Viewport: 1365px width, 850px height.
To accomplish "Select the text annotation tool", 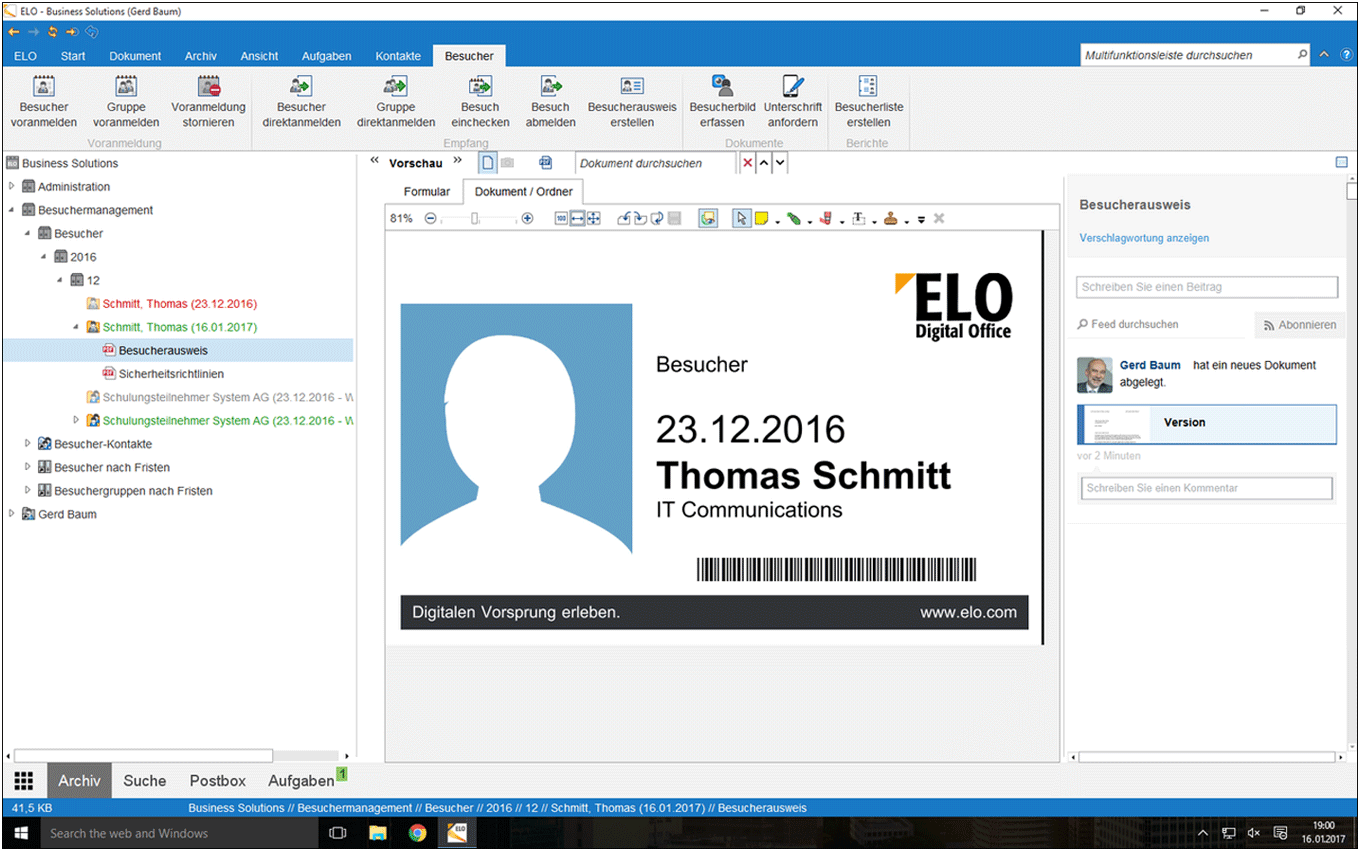I will [x=858, y=218].
